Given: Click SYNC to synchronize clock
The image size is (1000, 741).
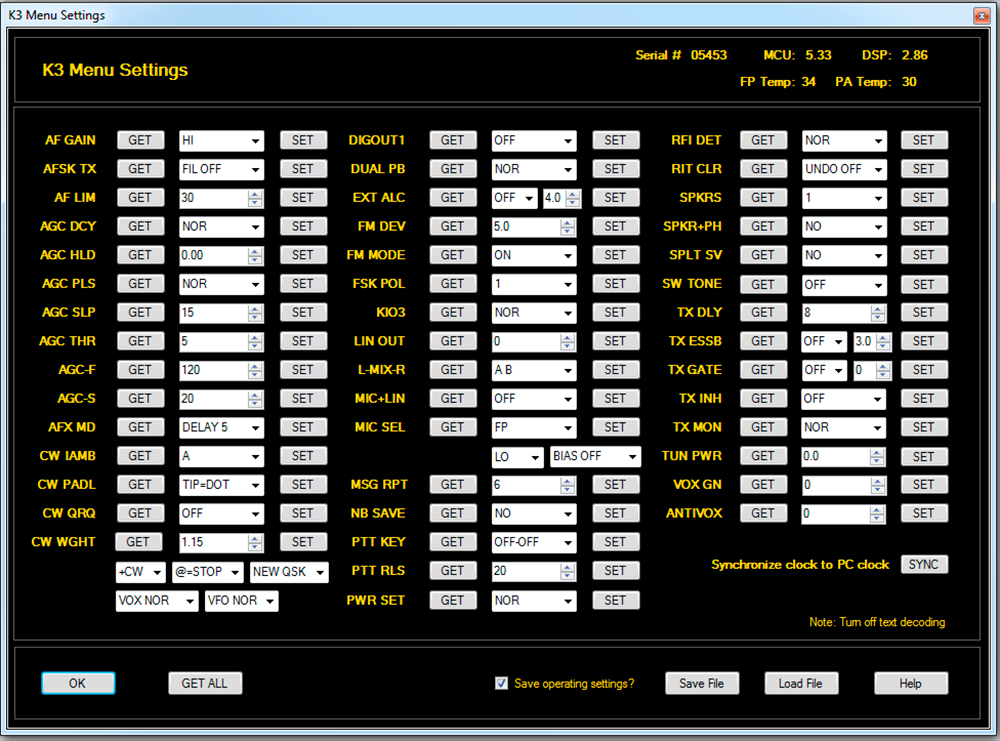Looking at the screenshot, I should pyautogui.click(x=924, y=564).
